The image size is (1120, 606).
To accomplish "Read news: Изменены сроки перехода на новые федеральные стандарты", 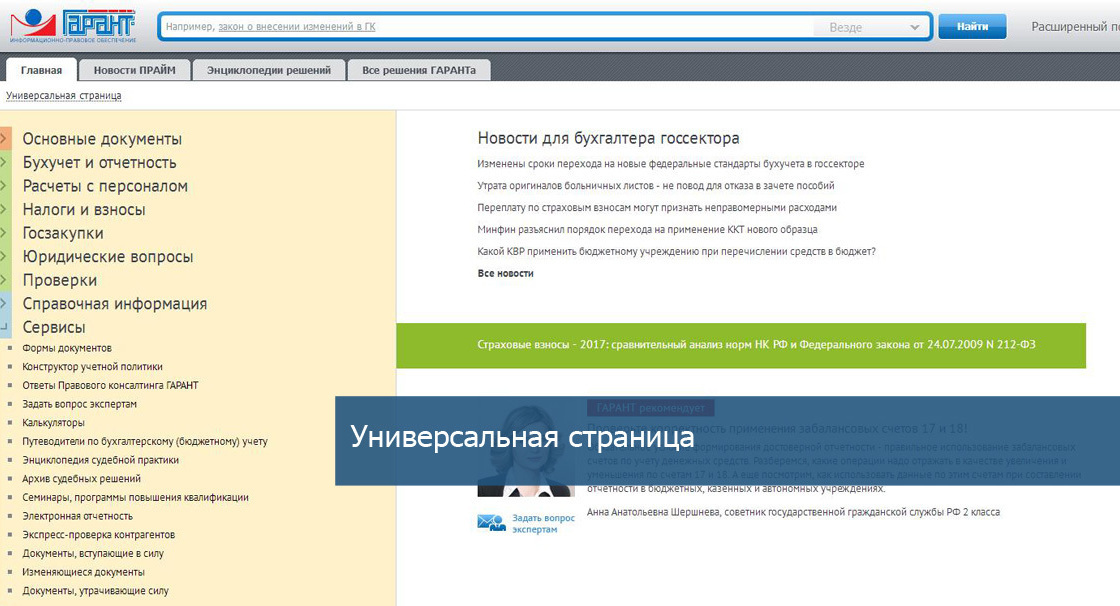I will click(x=670, y=164).
